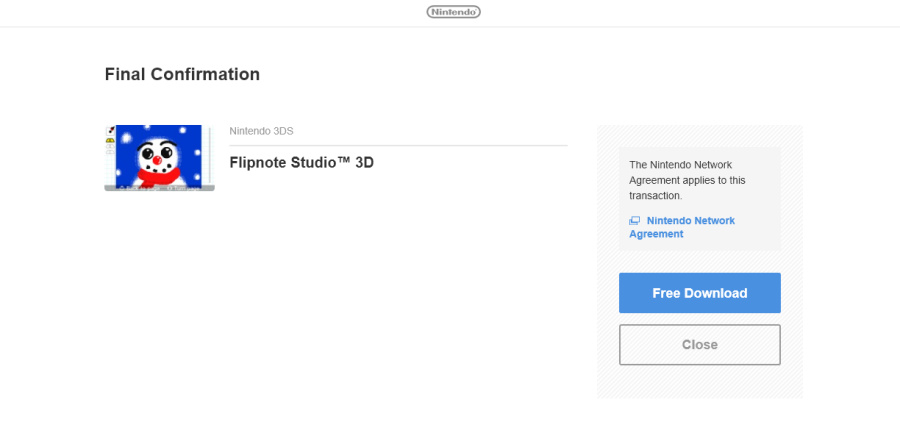Viewport: 900px width, 433px height.
Task: Click the Final Confirmation heading
Action: 182,74
